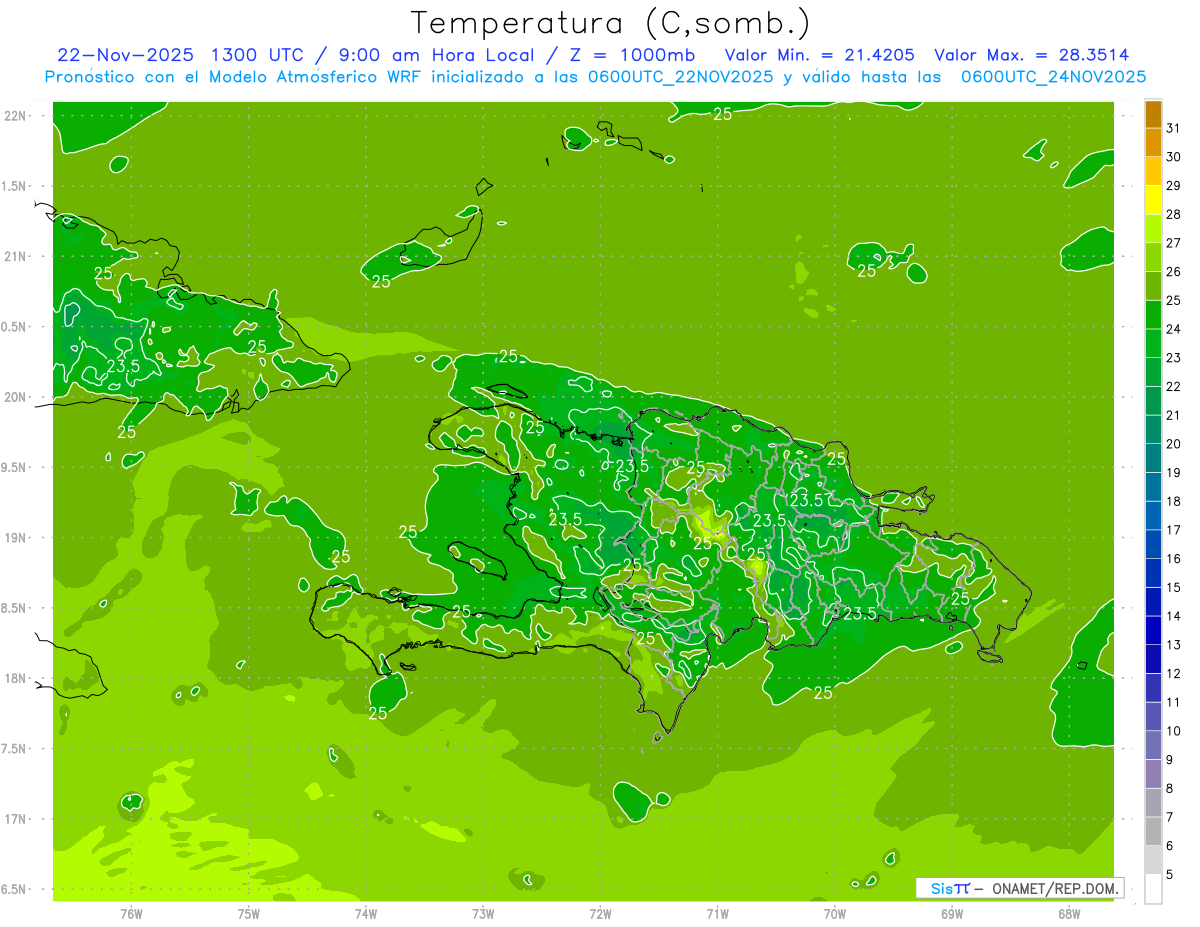1200x927 pixels.
Task: Pick the teal band between 19 and 20
Action: (x=1153, y=458)
